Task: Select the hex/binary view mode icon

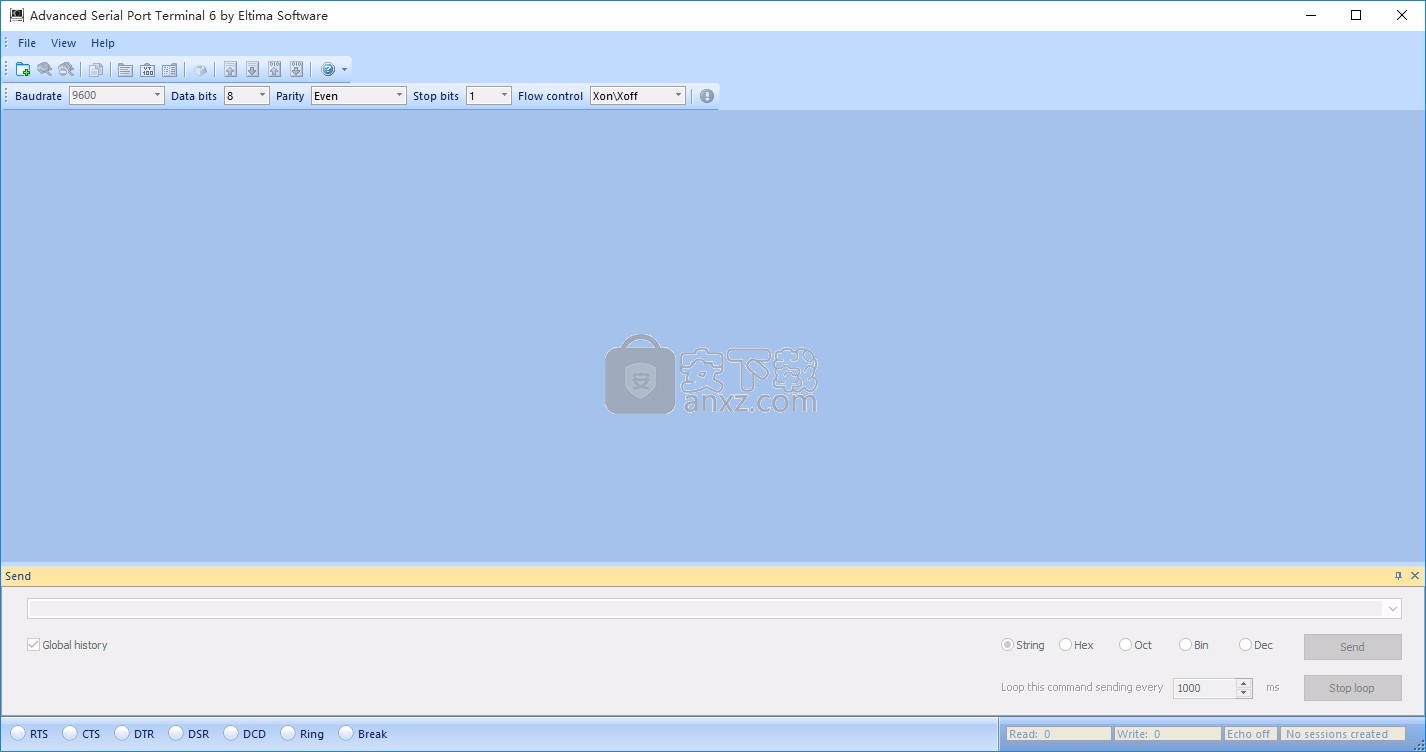Action: click(x=147, y=69)
